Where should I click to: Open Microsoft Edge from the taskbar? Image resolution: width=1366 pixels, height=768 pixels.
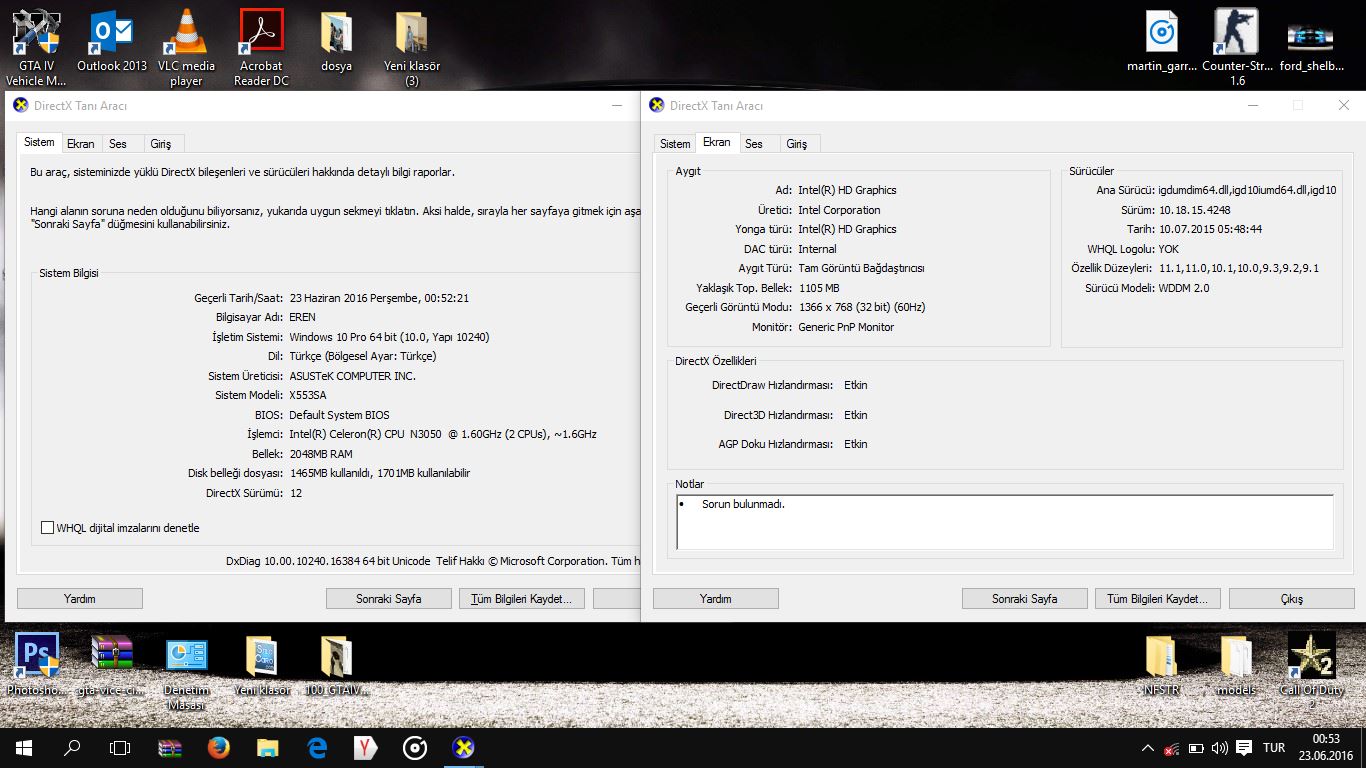click(317, 747)
